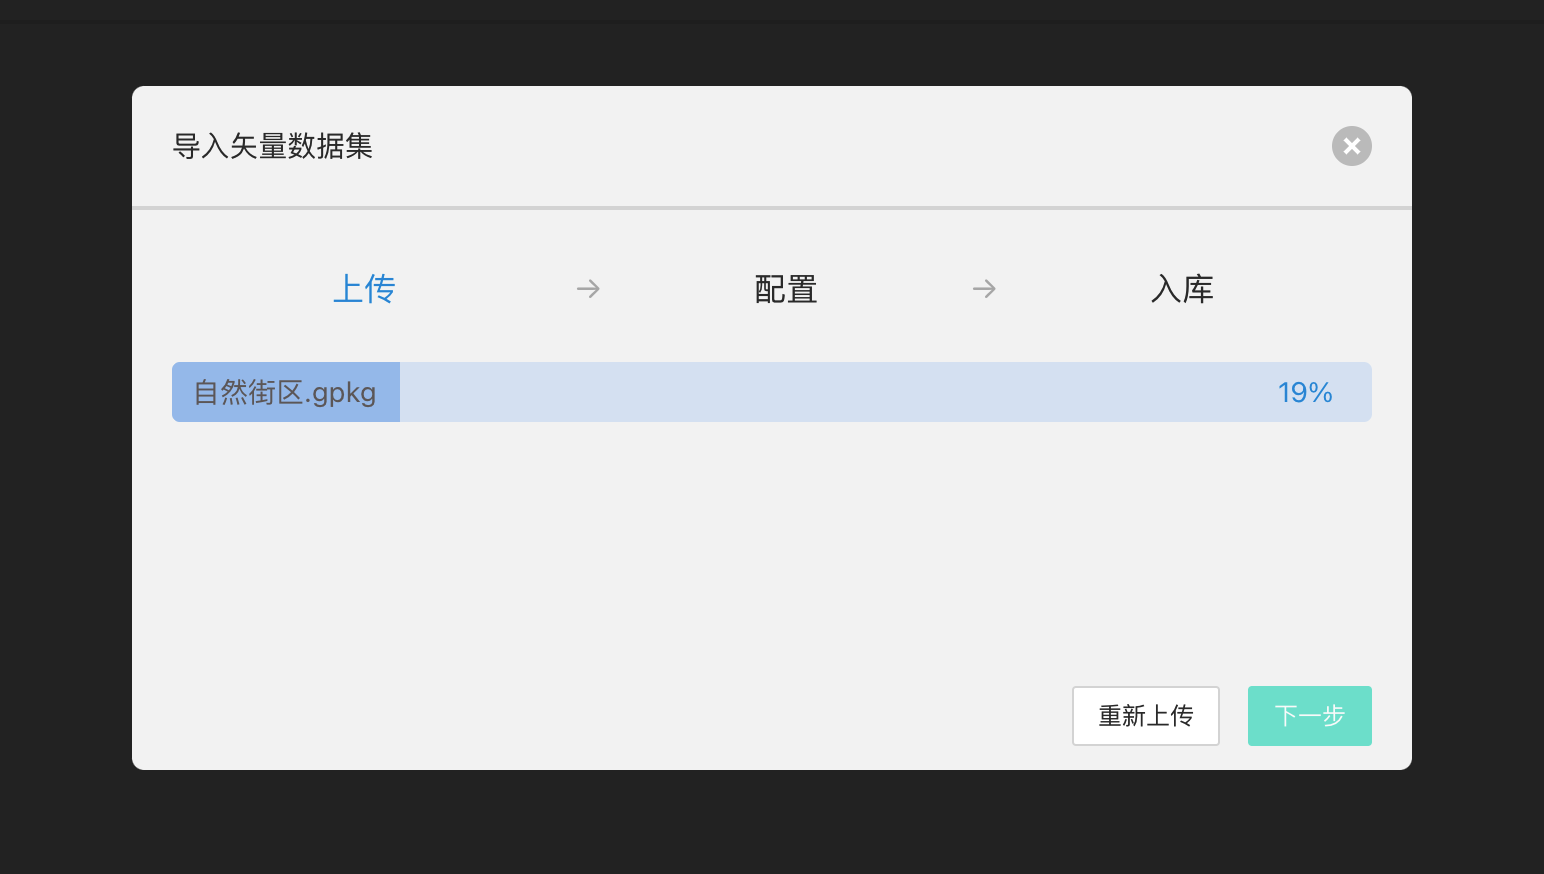Click the arrow icon between 上传 and 配置
1544x874 pixels.
pyautogui.click(x=588, y=289)
